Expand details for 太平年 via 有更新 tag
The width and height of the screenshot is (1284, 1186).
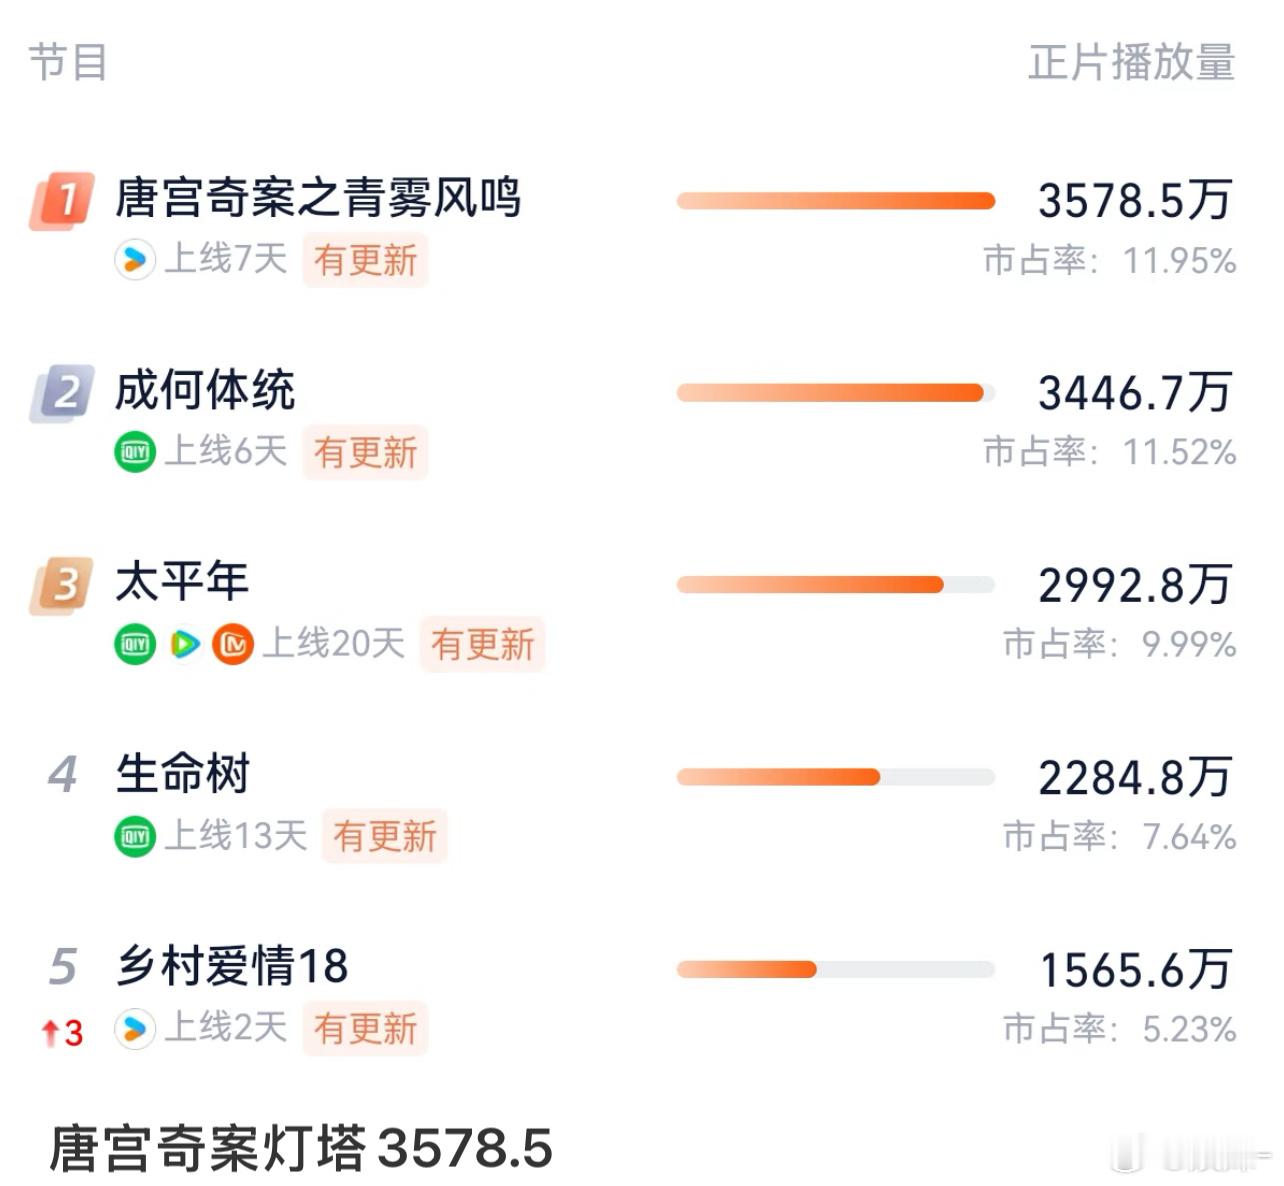coord(482,645)
